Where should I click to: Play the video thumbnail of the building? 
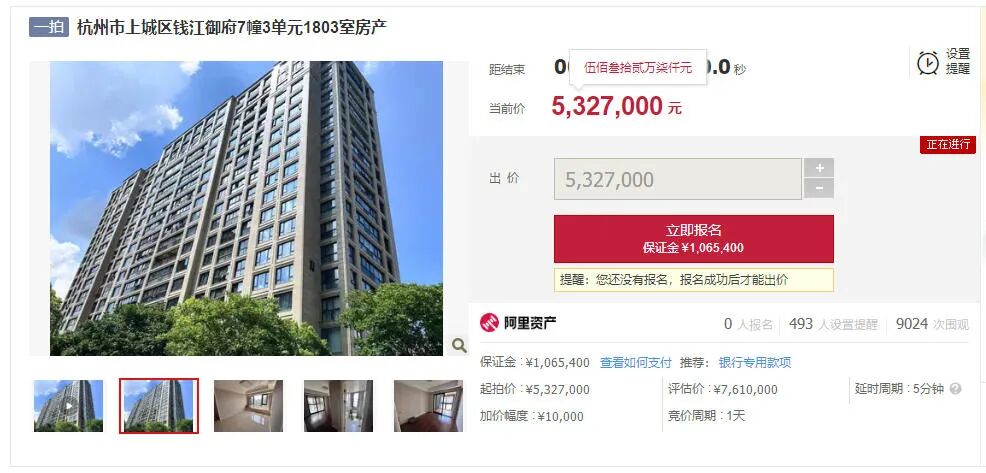pyautogui.click(x=69, y=406)
